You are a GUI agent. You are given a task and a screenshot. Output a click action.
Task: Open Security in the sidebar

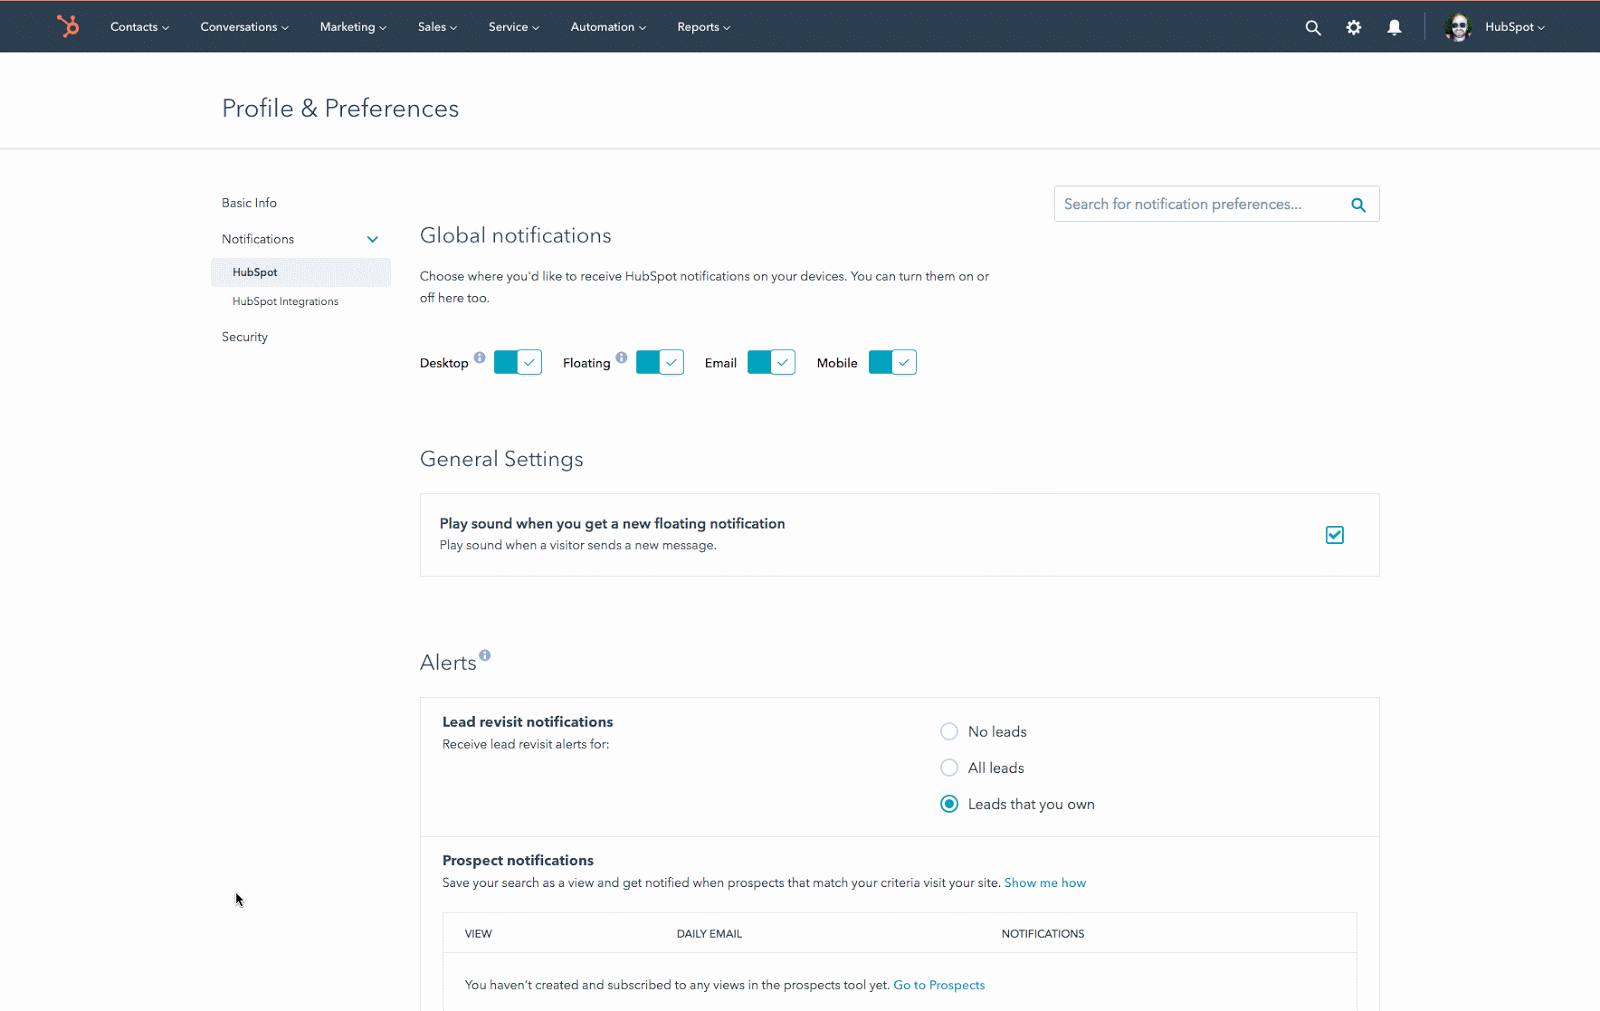(245, 337)
